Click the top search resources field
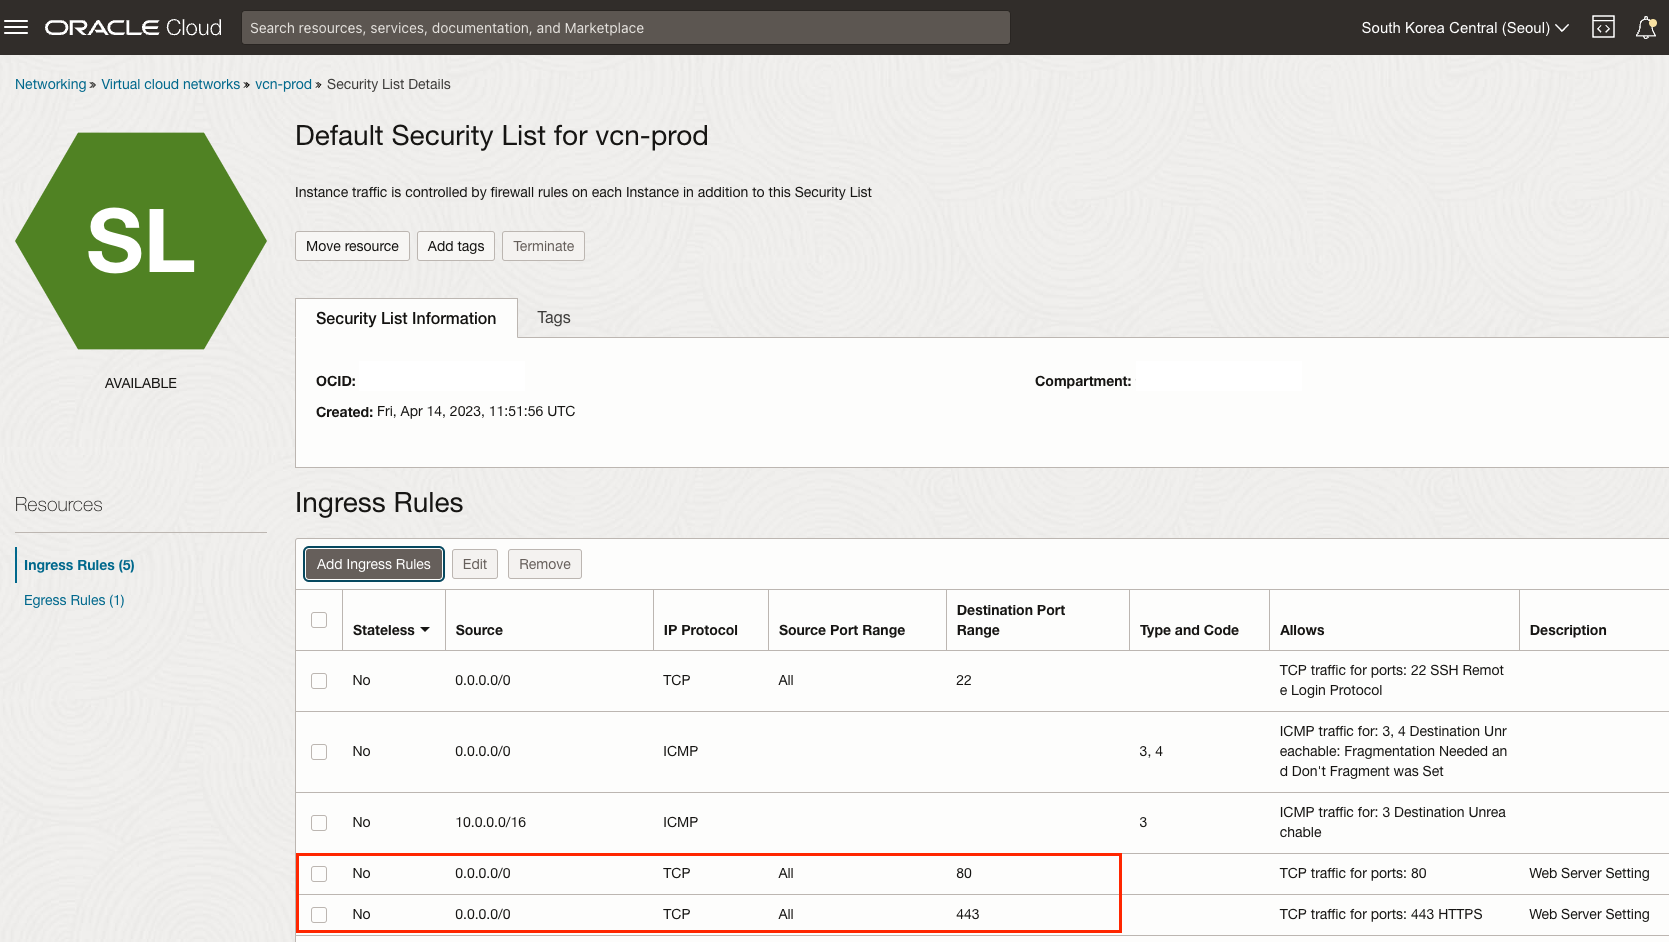This screenshot has height=942, width=1669. [x=625, y=27]
